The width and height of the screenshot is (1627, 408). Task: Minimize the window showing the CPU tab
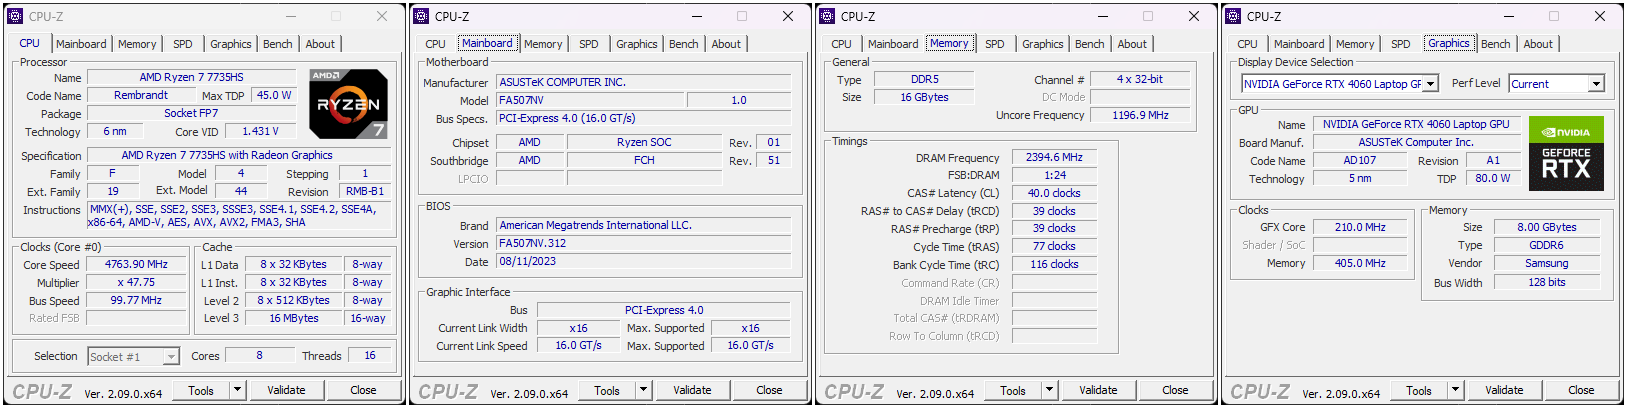click(x=290, y=16)
